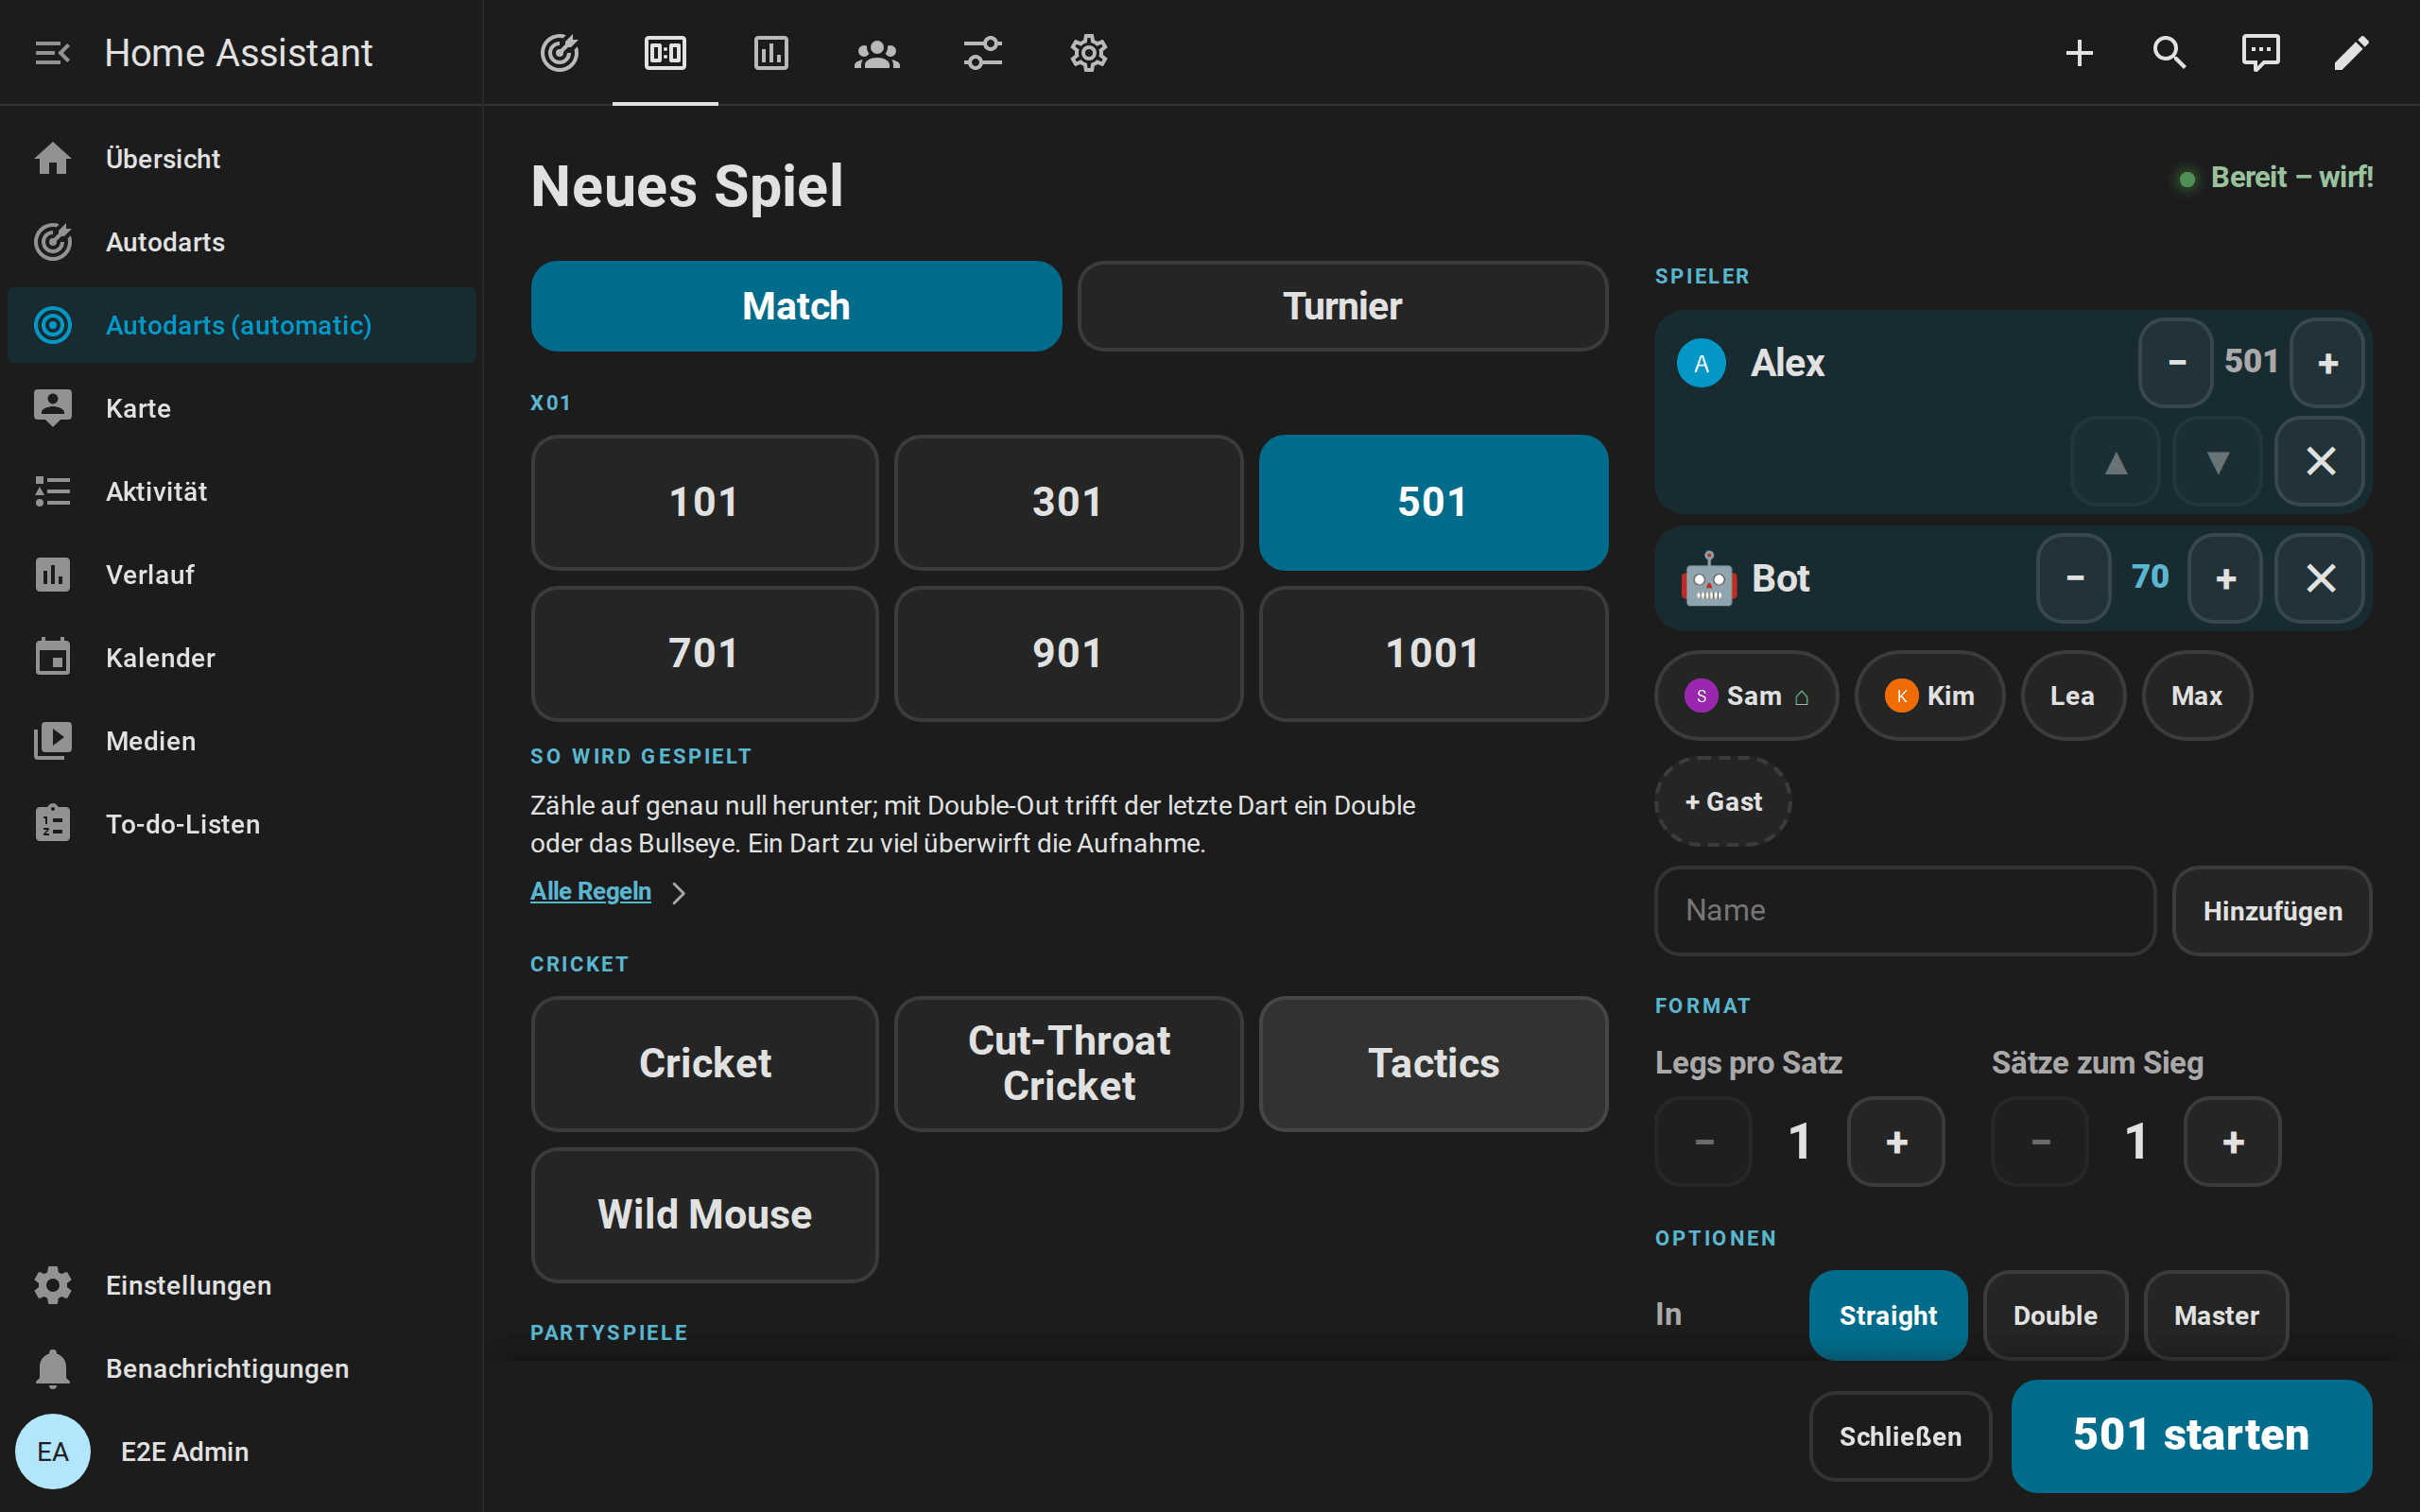
Task: Open the assist chat bubble icon
Action: tap(2260, 53)
